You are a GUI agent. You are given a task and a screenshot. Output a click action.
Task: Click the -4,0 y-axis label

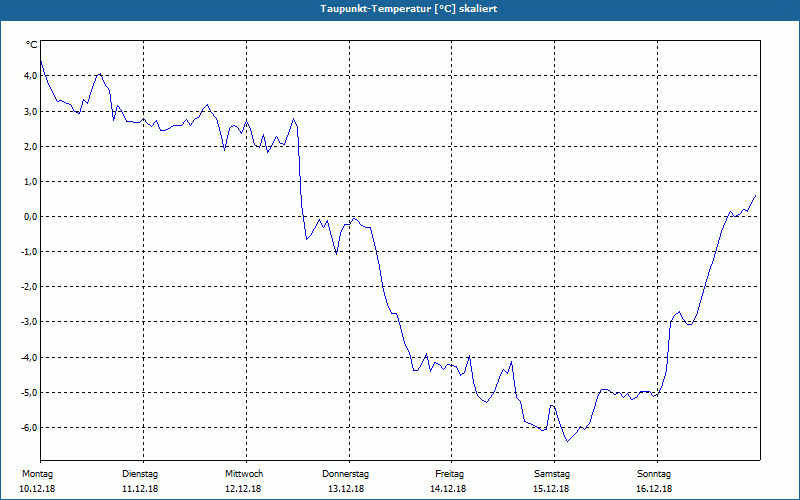coord(29,358)
